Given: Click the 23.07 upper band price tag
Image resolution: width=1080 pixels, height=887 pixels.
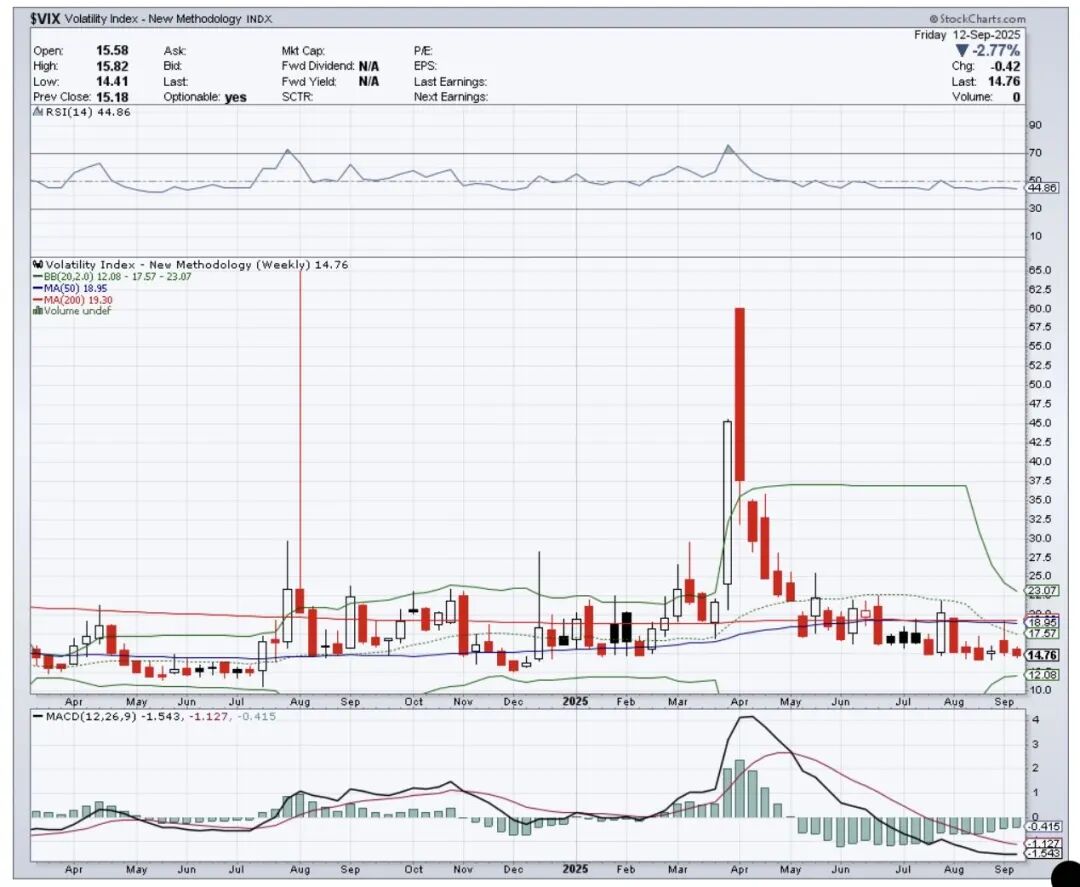Looking at the screenshot, I should click(1042, 591).
